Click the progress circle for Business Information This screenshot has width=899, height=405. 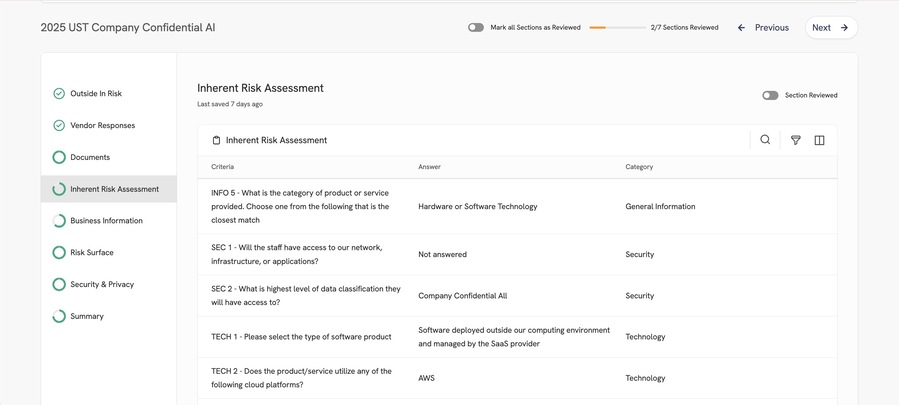(x=59, y=221)
